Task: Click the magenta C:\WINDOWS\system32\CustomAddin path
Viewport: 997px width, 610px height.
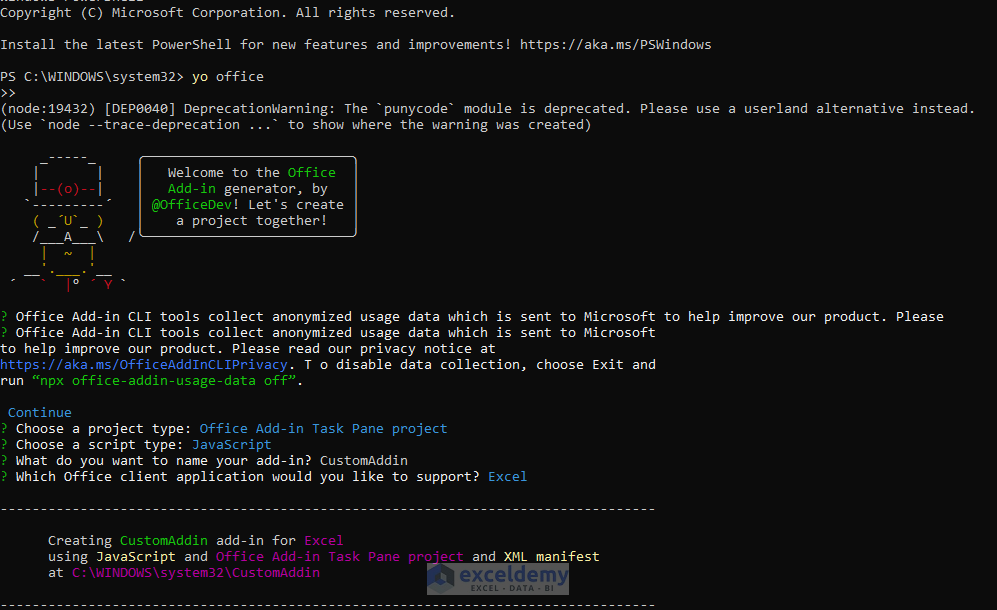Action: click(x=196, y=572)
